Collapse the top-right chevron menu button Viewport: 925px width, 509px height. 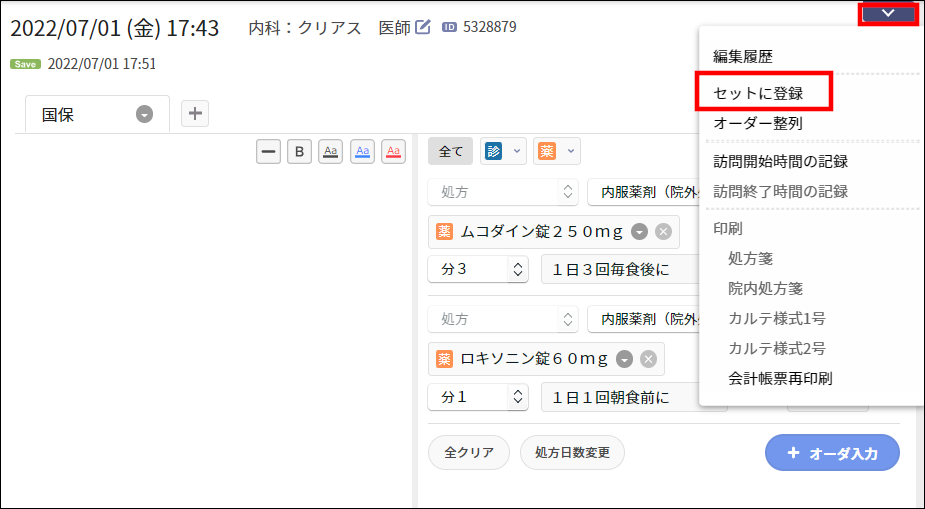click(x=888, y=14)
